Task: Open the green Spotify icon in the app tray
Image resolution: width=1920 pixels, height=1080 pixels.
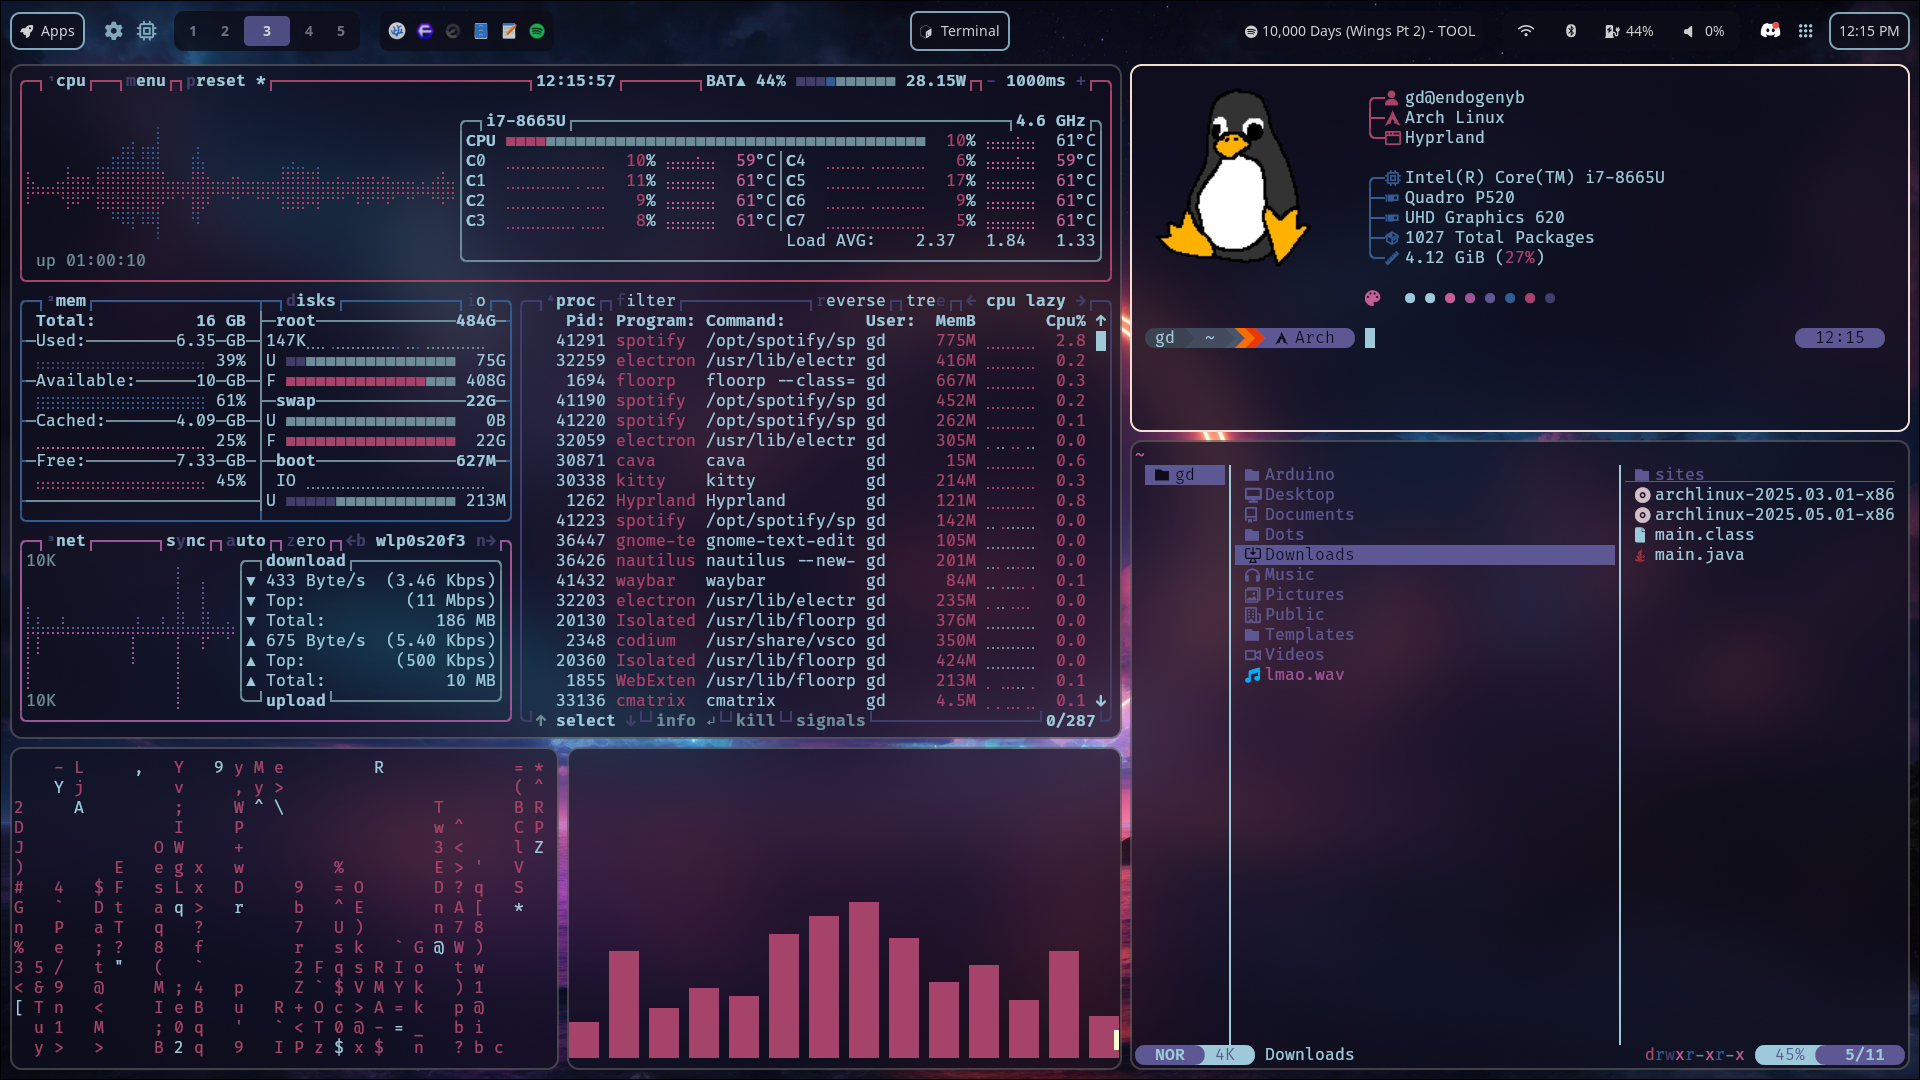Action: [x=537, y=31]
